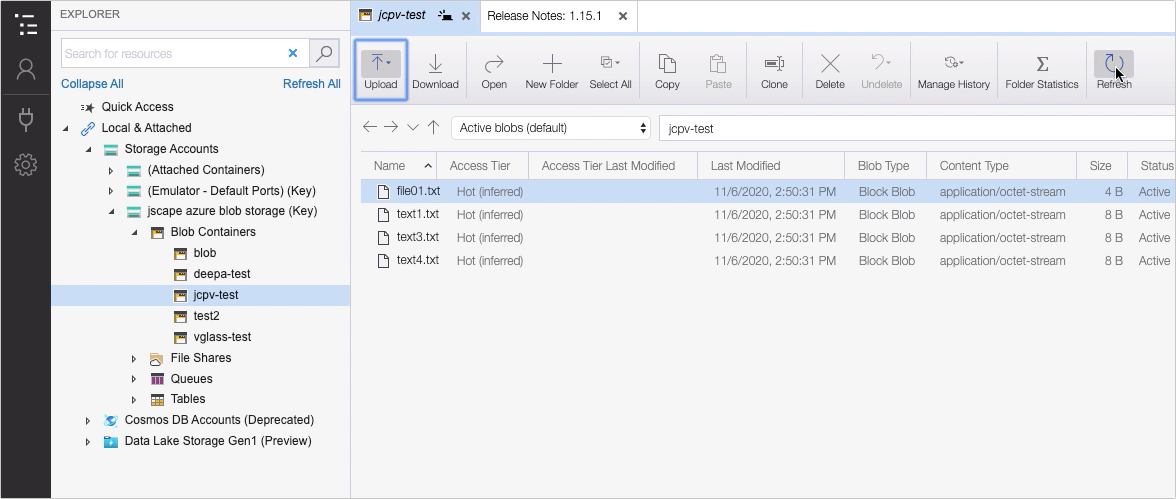Close the jcpv-test tab
1176x499 pixels.
[466, 16]
